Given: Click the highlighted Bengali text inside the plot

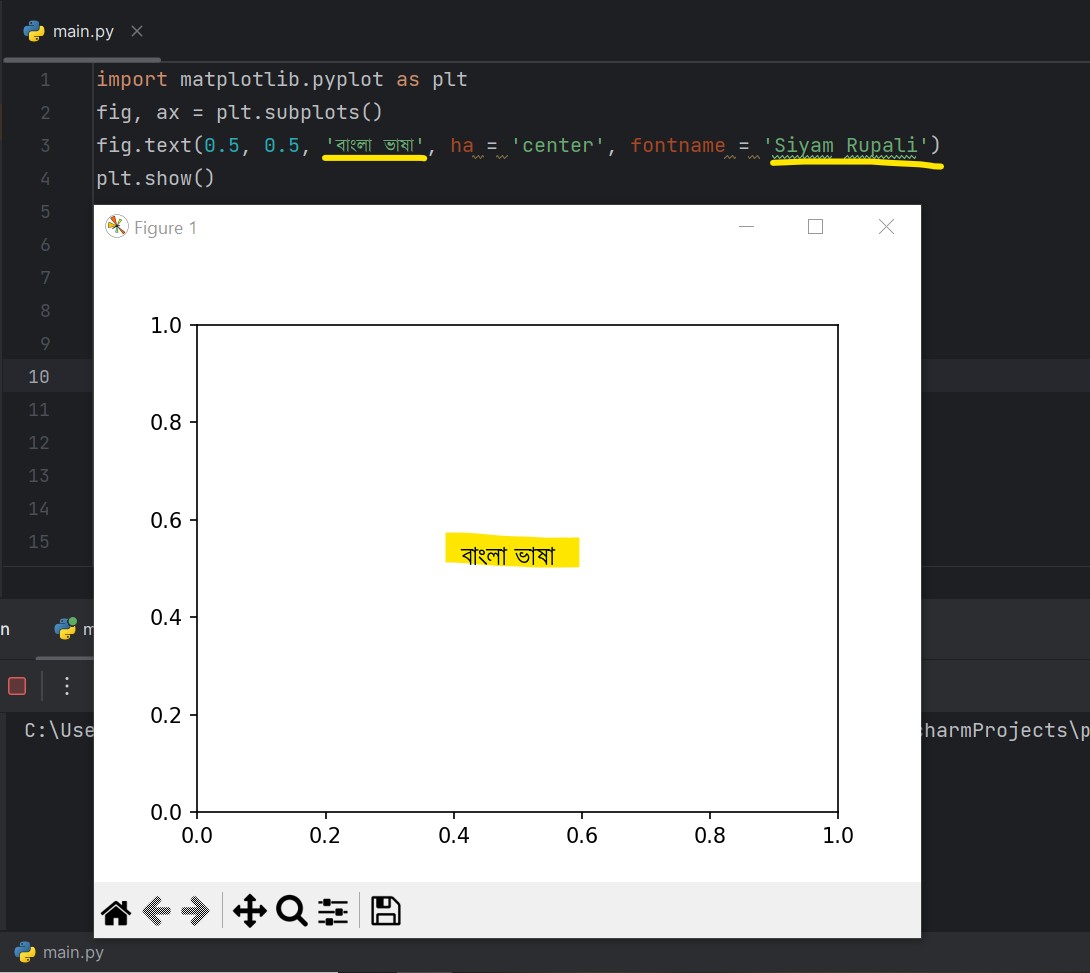Looking at the screenshot, I should pyautogui.click(x=512, y=551).
